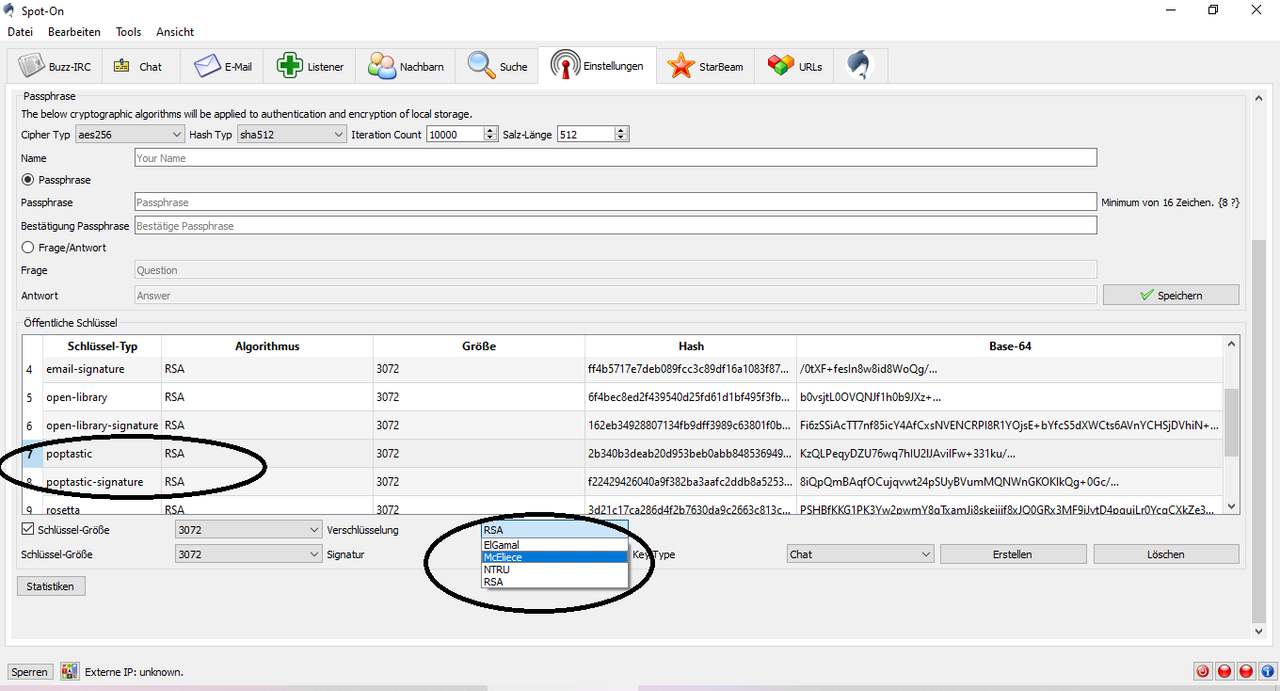Screen dimensions: 1280x691
Task: Select the open-library row cell
Action: (x=101, y=397)
